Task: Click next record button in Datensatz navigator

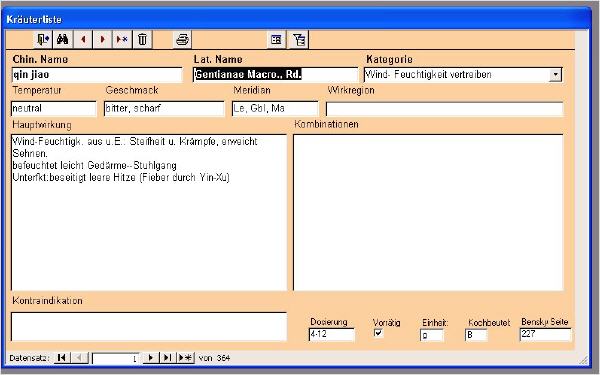Action: pyautogui.click(x=151, y=358)
